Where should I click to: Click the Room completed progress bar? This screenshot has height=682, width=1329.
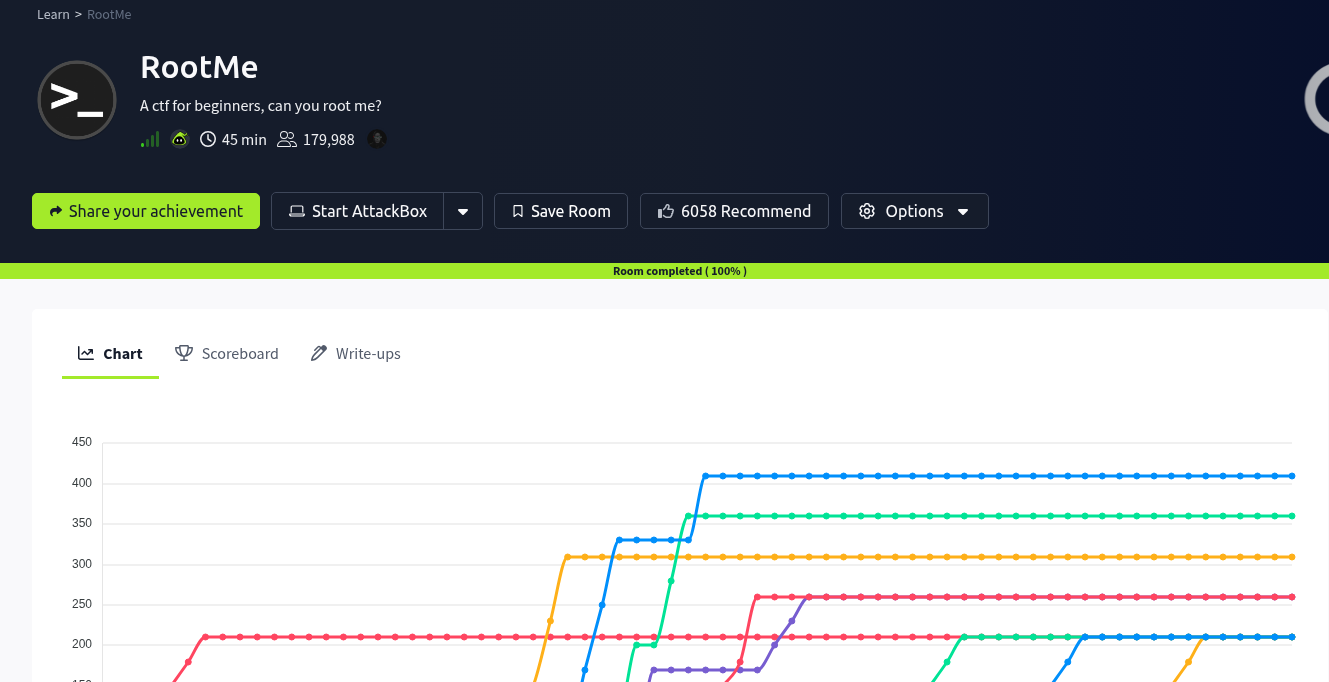point(664,271)
